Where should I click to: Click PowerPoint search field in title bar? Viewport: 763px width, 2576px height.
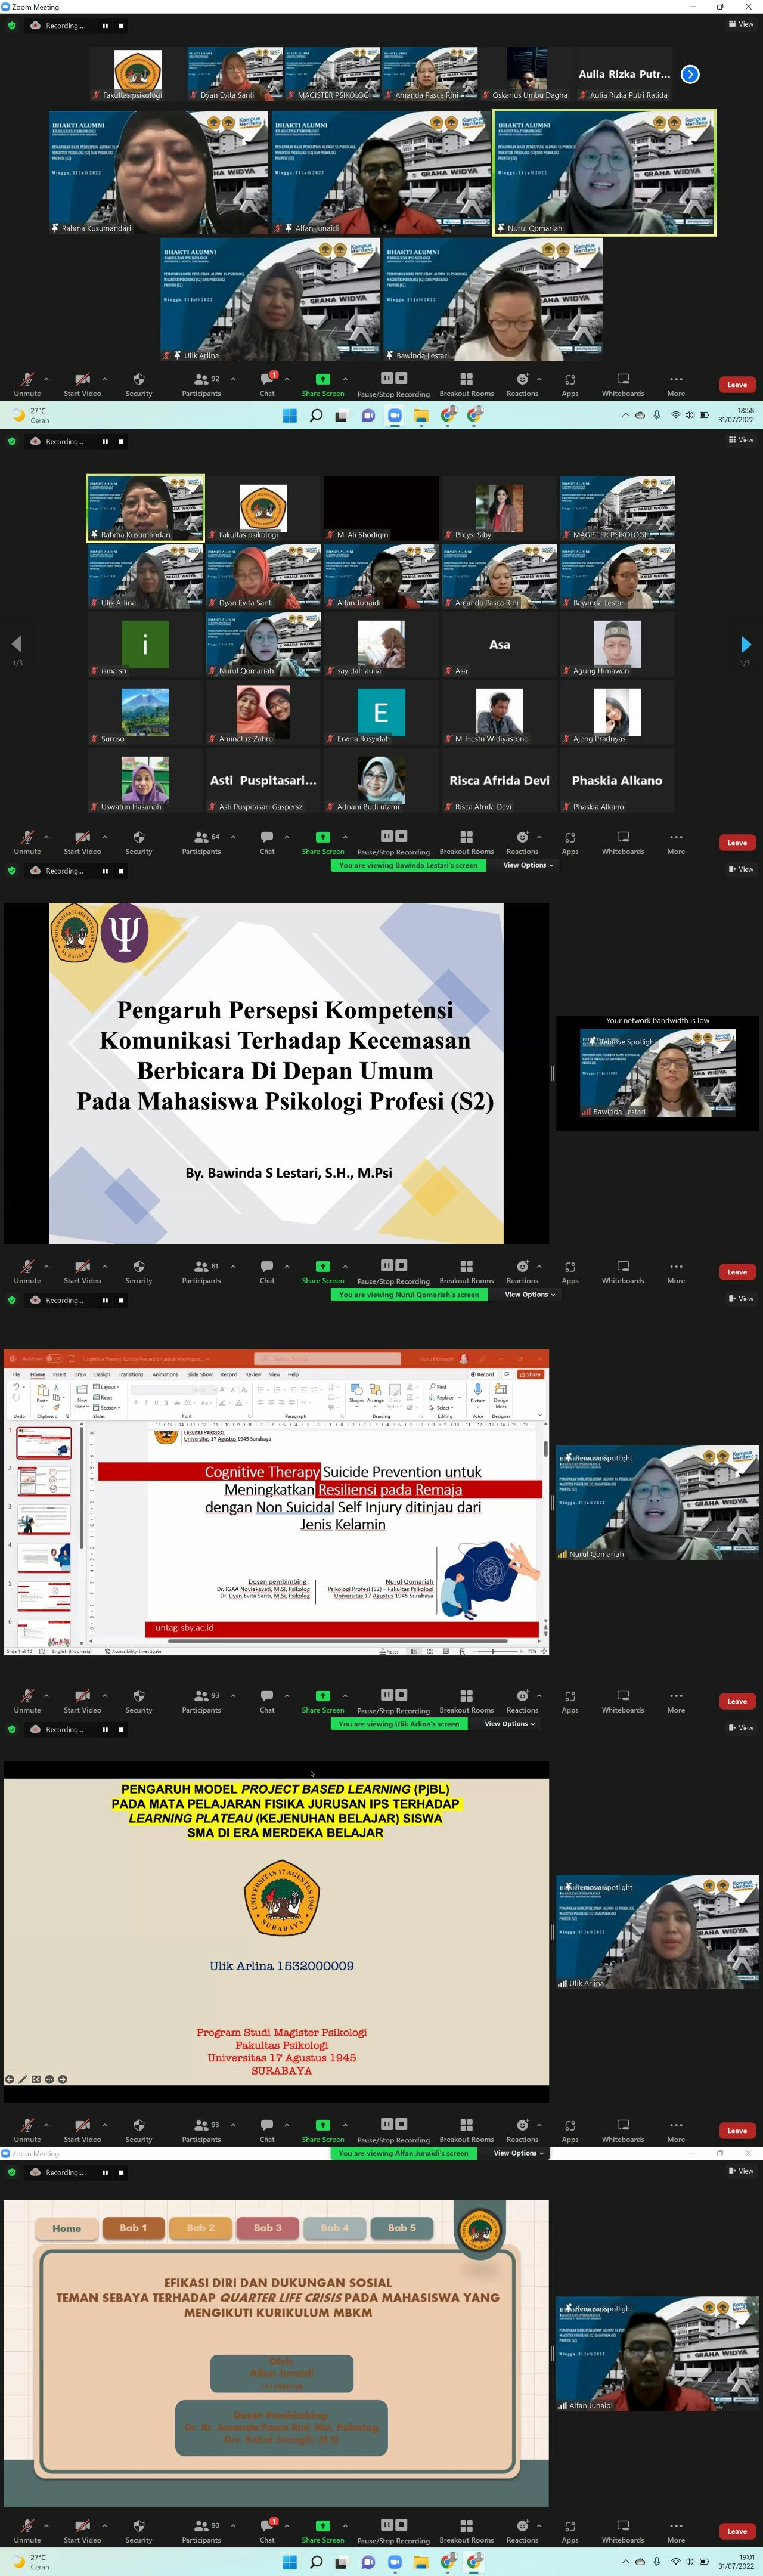point(327,1358)
